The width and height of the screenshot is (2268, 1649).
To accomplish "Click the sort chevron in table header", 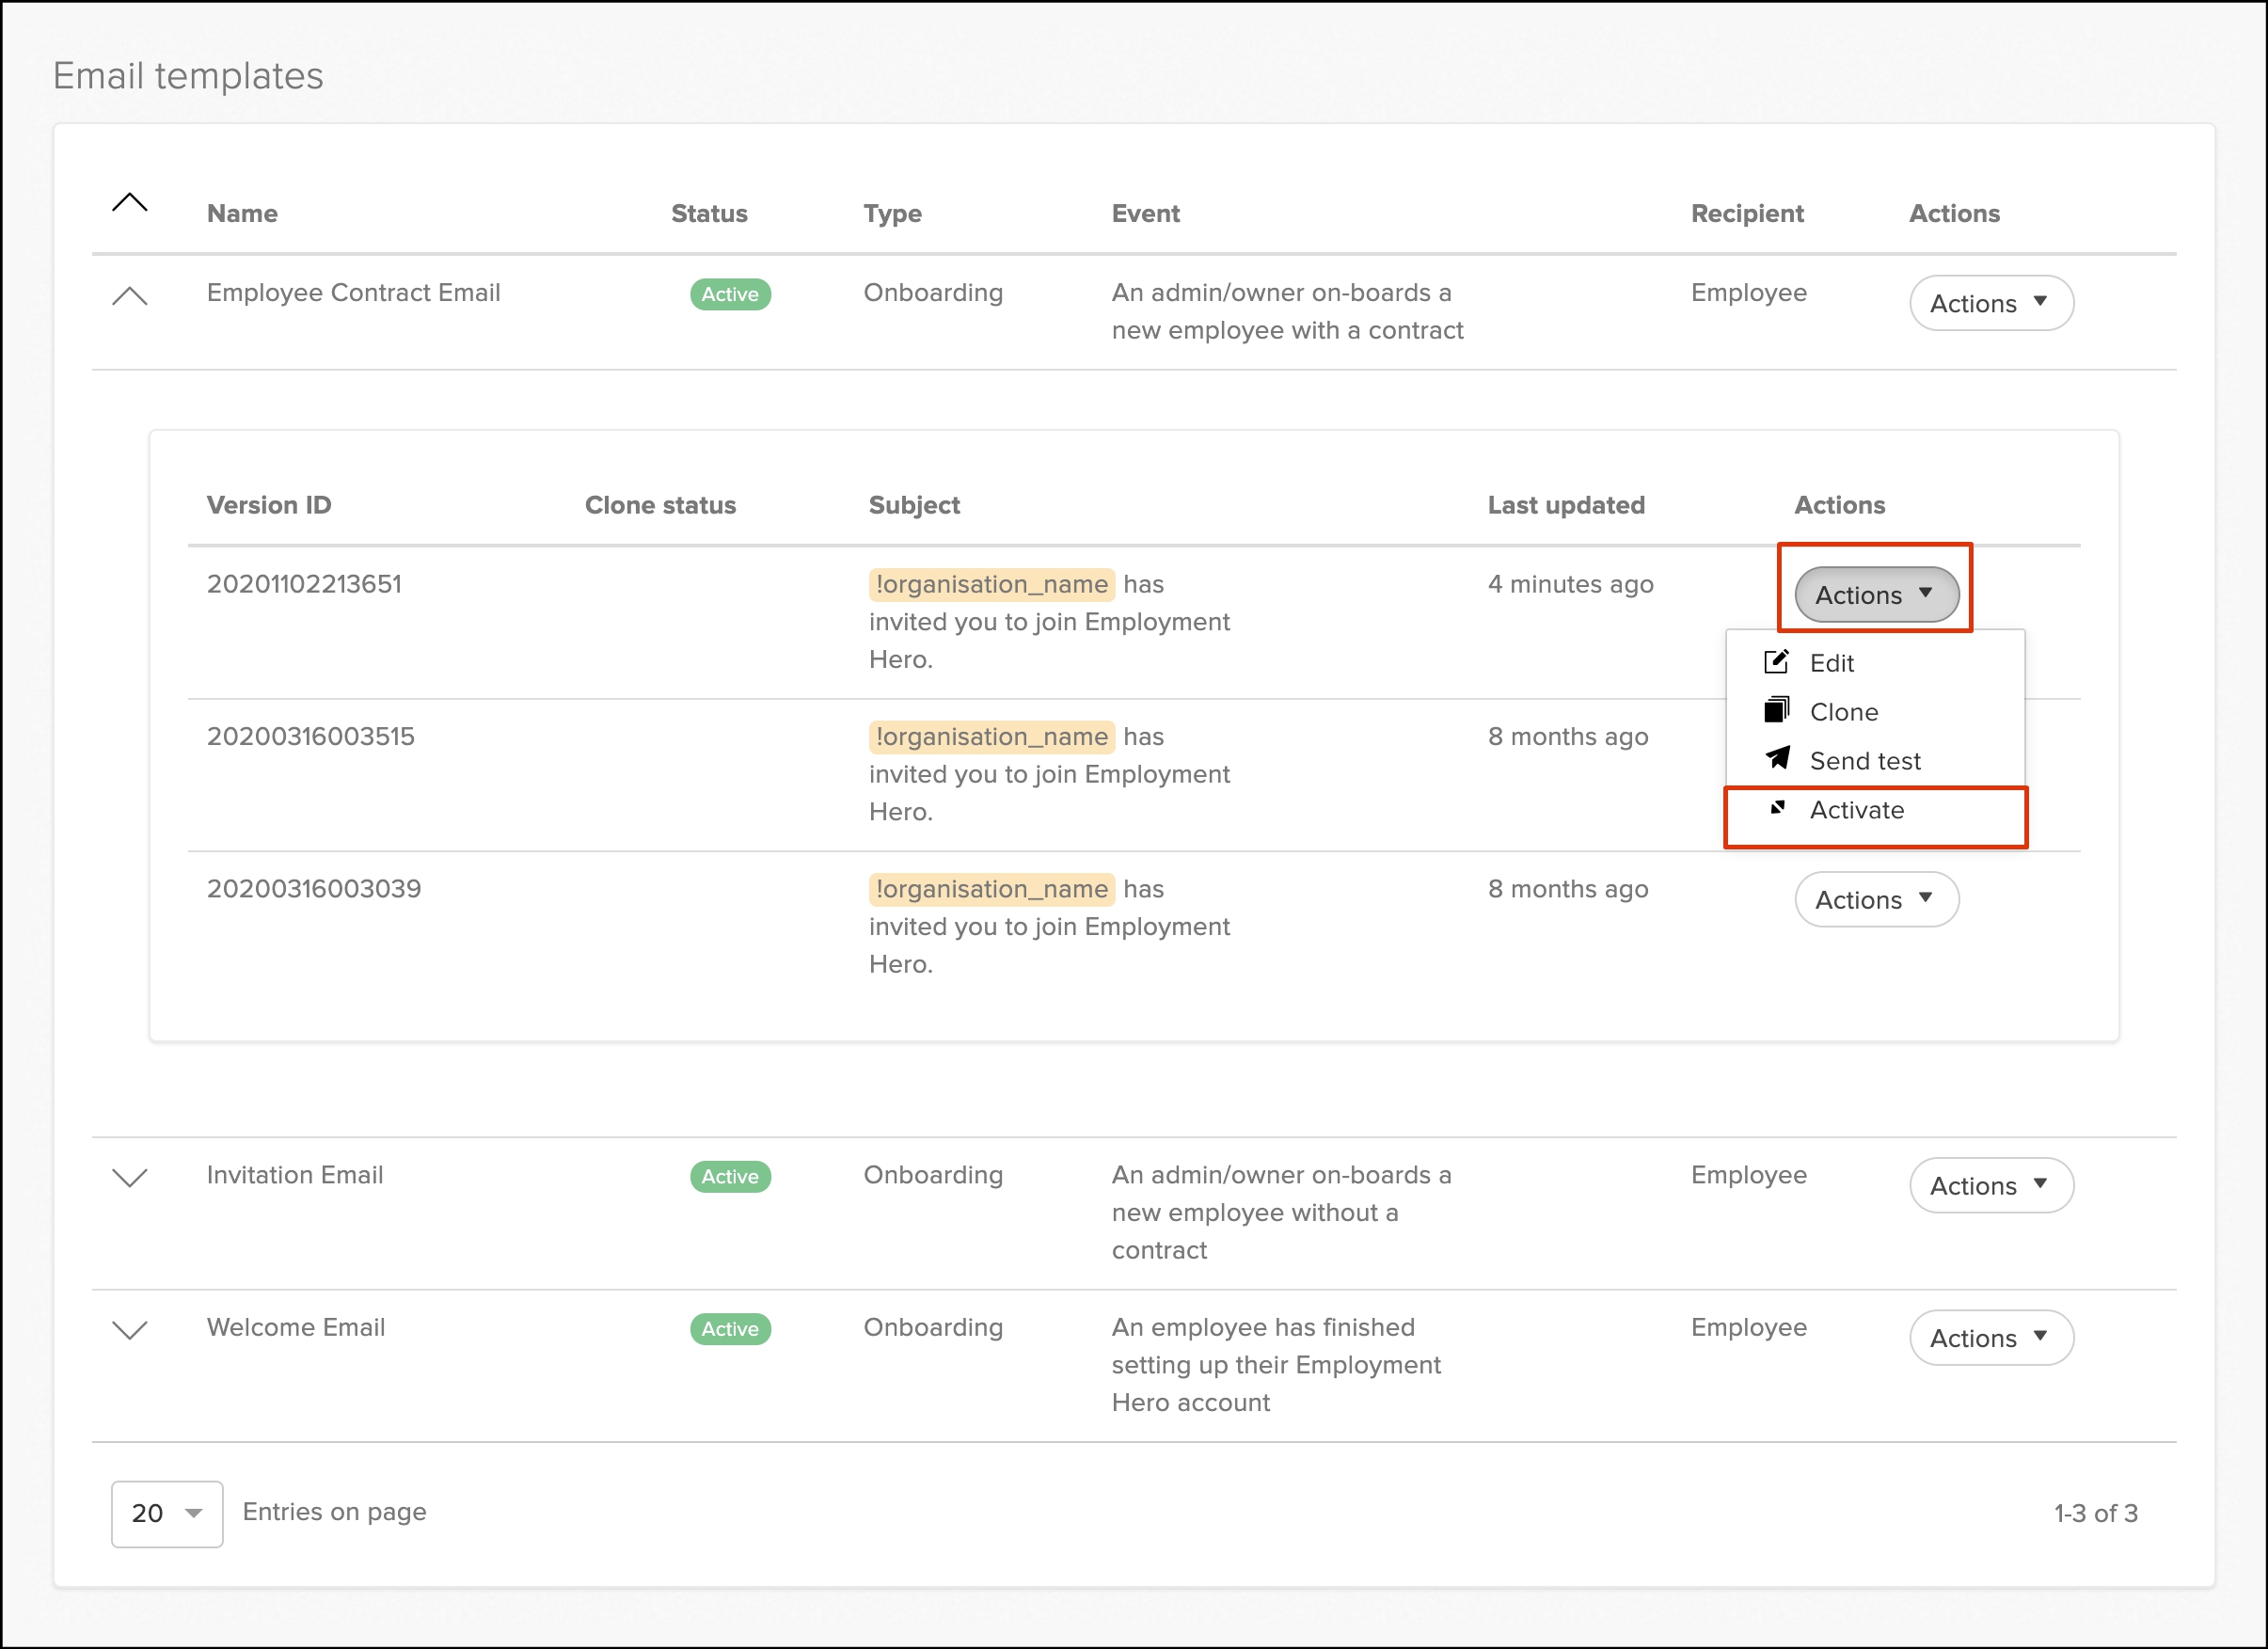I will (130, 203).
